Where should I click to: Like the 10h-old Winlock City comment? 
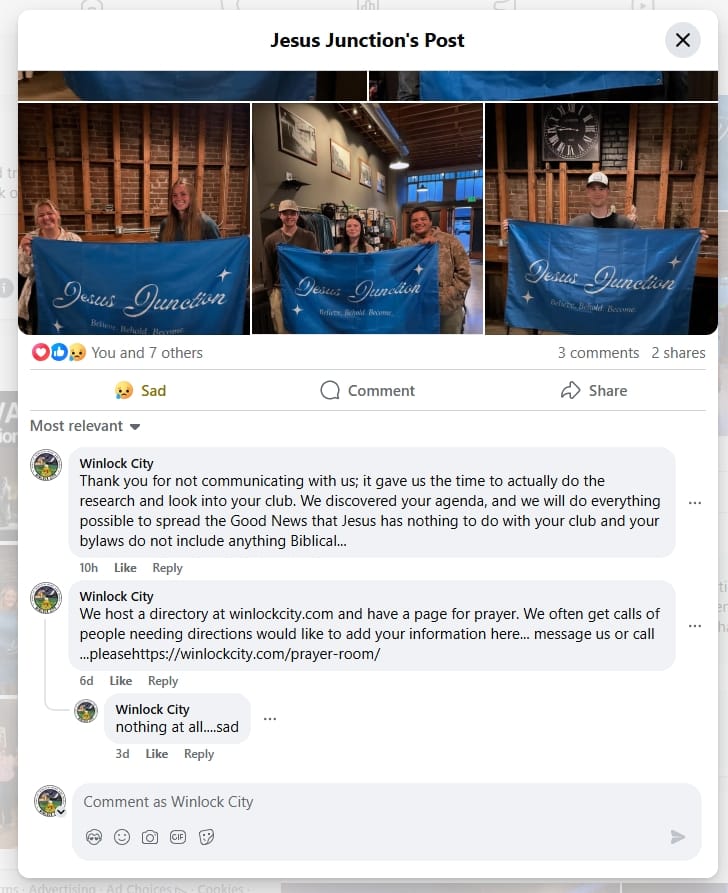125,568
